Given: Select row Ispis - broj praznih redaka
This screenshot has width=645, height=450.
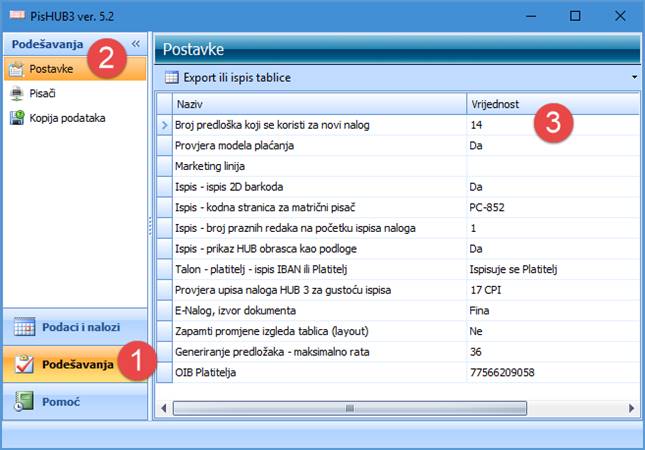Looking at the screenshot, I should coord(398,228).
